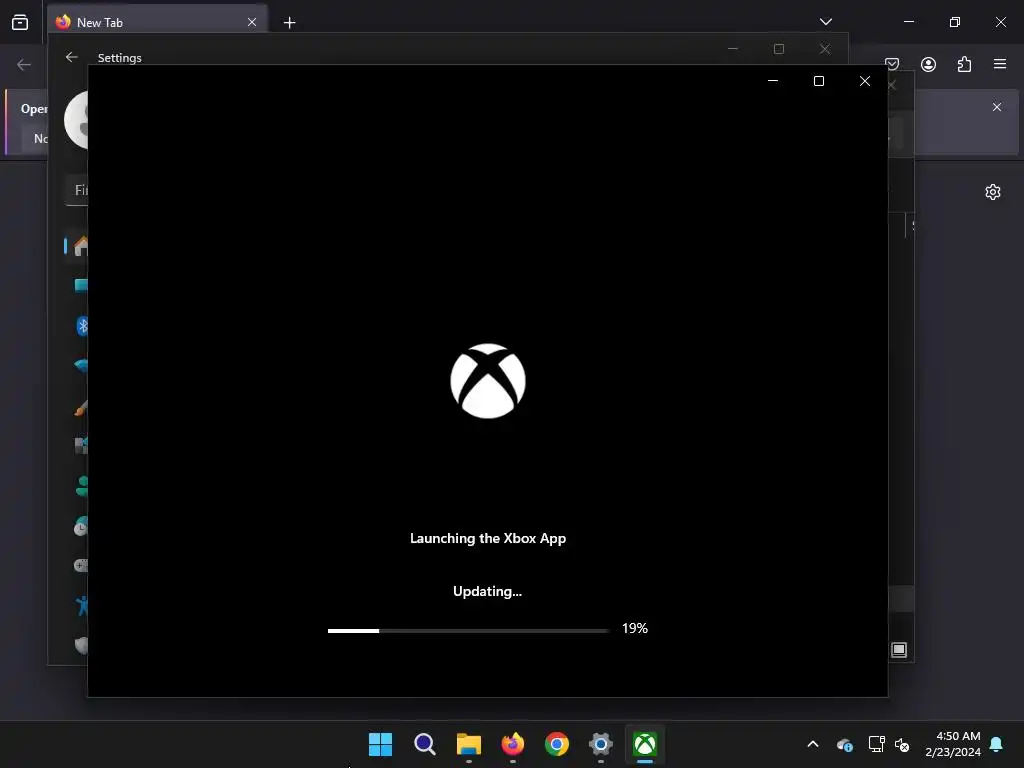Click the Xbox logo in the launcher

(488, 381)
